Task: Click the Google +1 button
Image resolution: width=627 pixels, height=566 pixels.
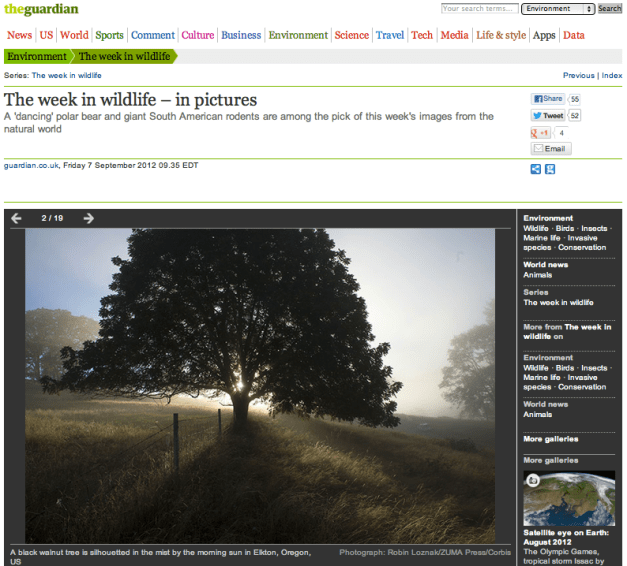Action: 540,133
